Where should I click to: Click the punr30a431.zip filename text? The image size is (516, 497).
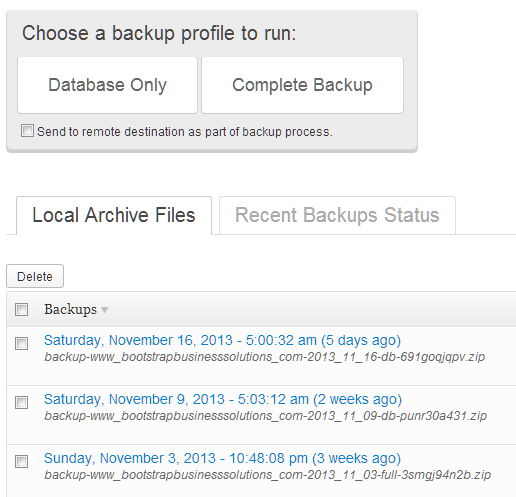266,416
